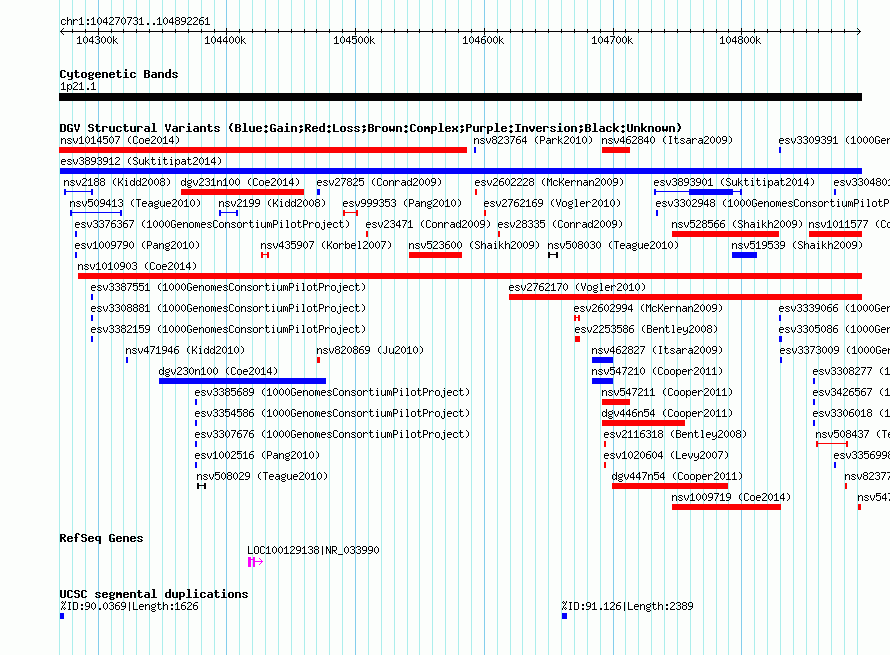The width and height of the screenshot is (890, 655).
Task: Open nsv1009719 (Coe2014) variant
Action: coord(731,497)
